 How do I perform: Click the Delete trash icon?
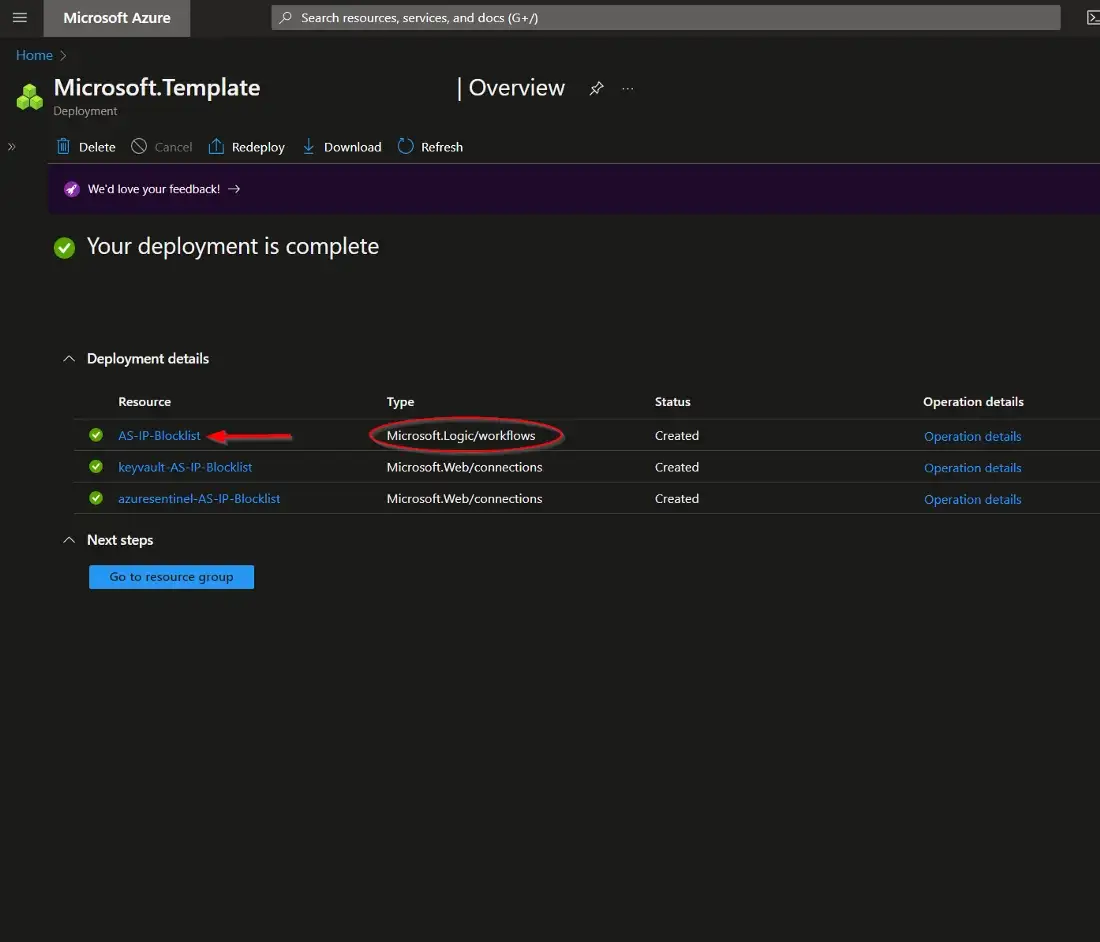pos(64,147)
